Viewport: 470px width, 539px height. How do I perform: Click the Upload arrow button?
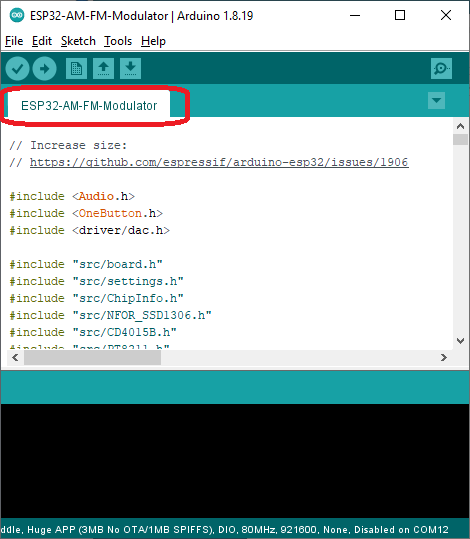pyautogui.click(x=45, y=69)
